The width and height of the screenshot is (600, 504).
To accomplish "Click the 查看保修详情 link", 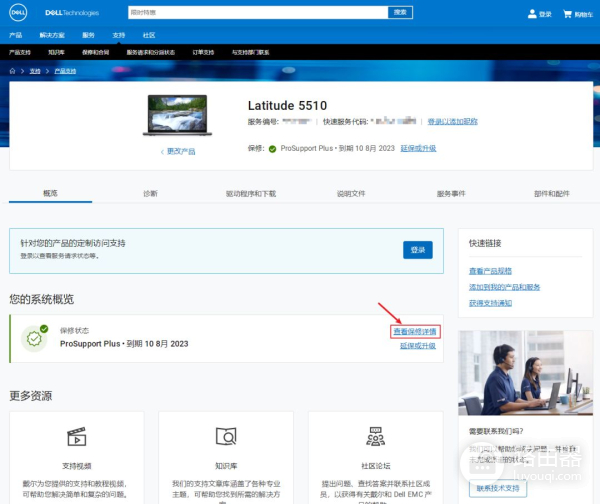I will (x=414, y=331).
